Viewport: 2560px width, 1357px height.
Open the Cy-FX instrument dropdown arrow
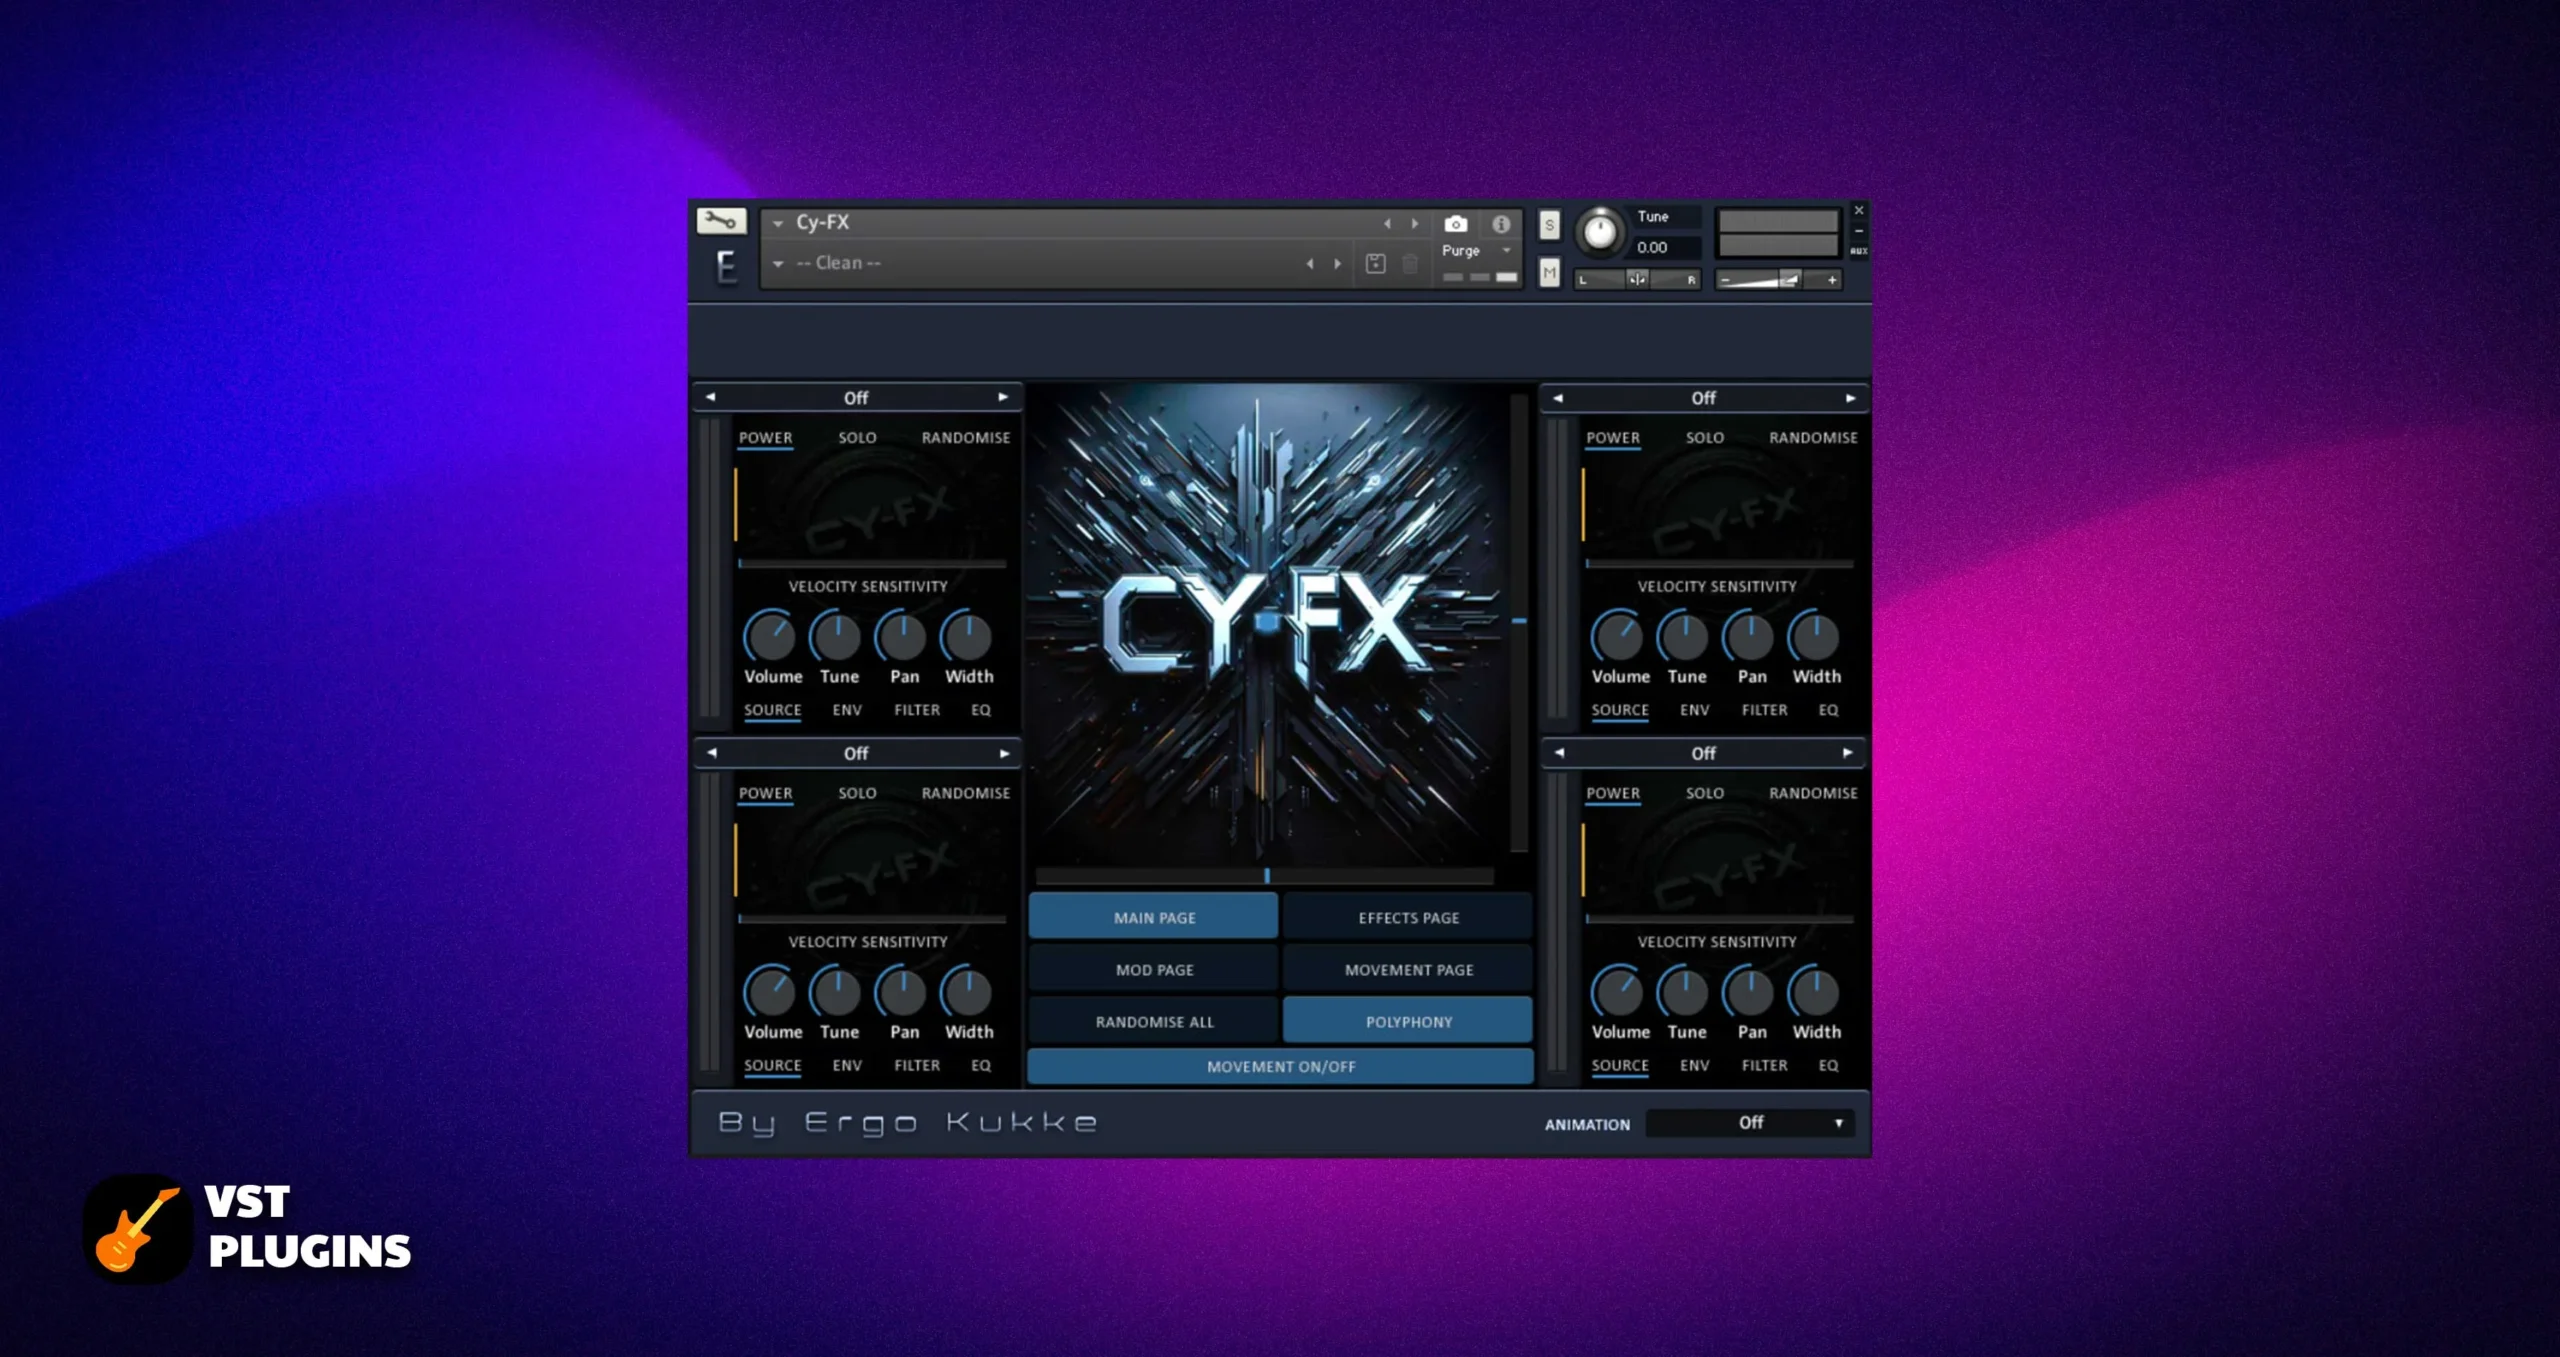pyautogui.click(x=778, y=224)
